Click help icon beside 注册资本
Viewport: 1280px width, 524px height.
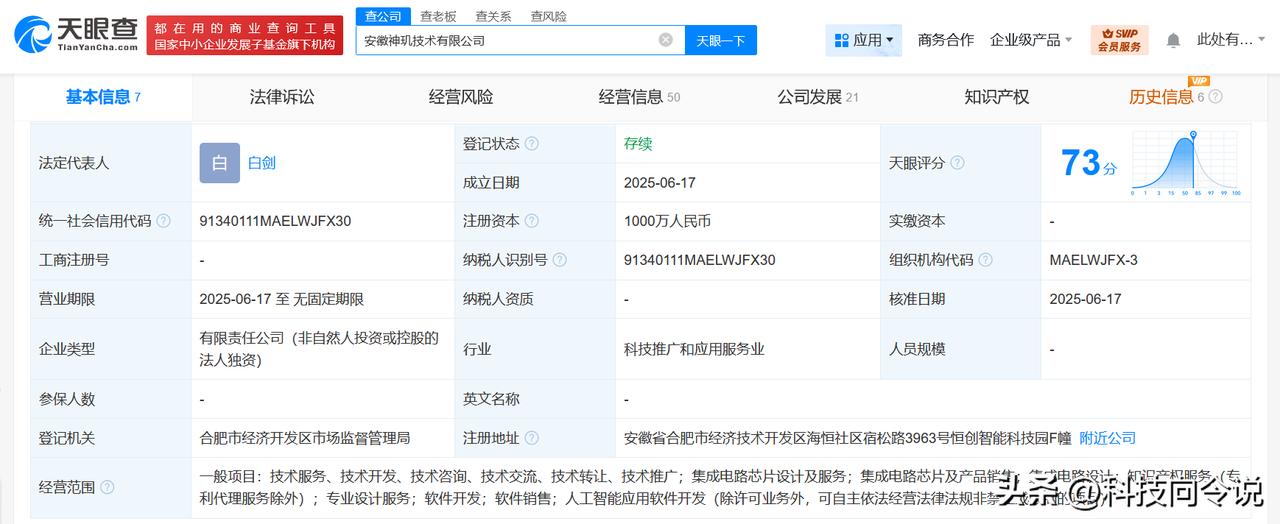532,221
